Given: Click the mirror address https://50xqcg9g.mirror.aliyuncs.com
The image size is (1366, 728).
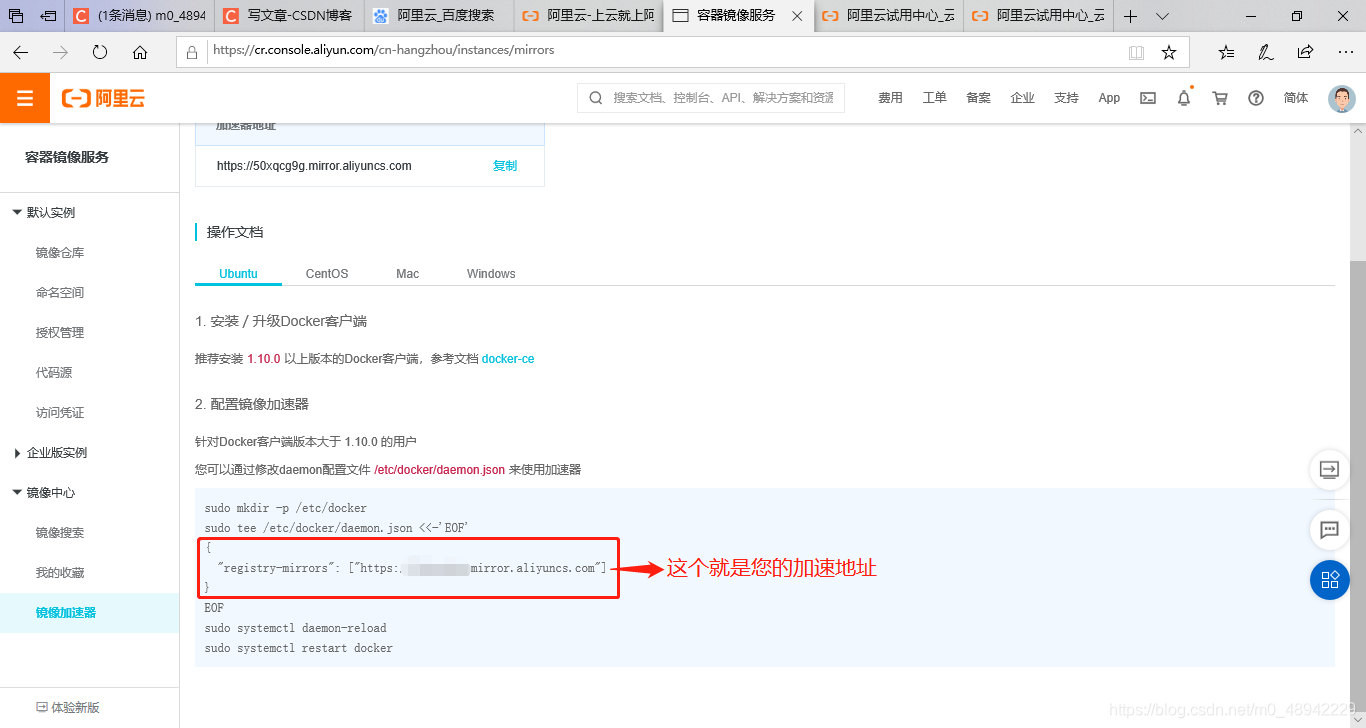Looking at the screenshot, I should click(x=314, y=166).
